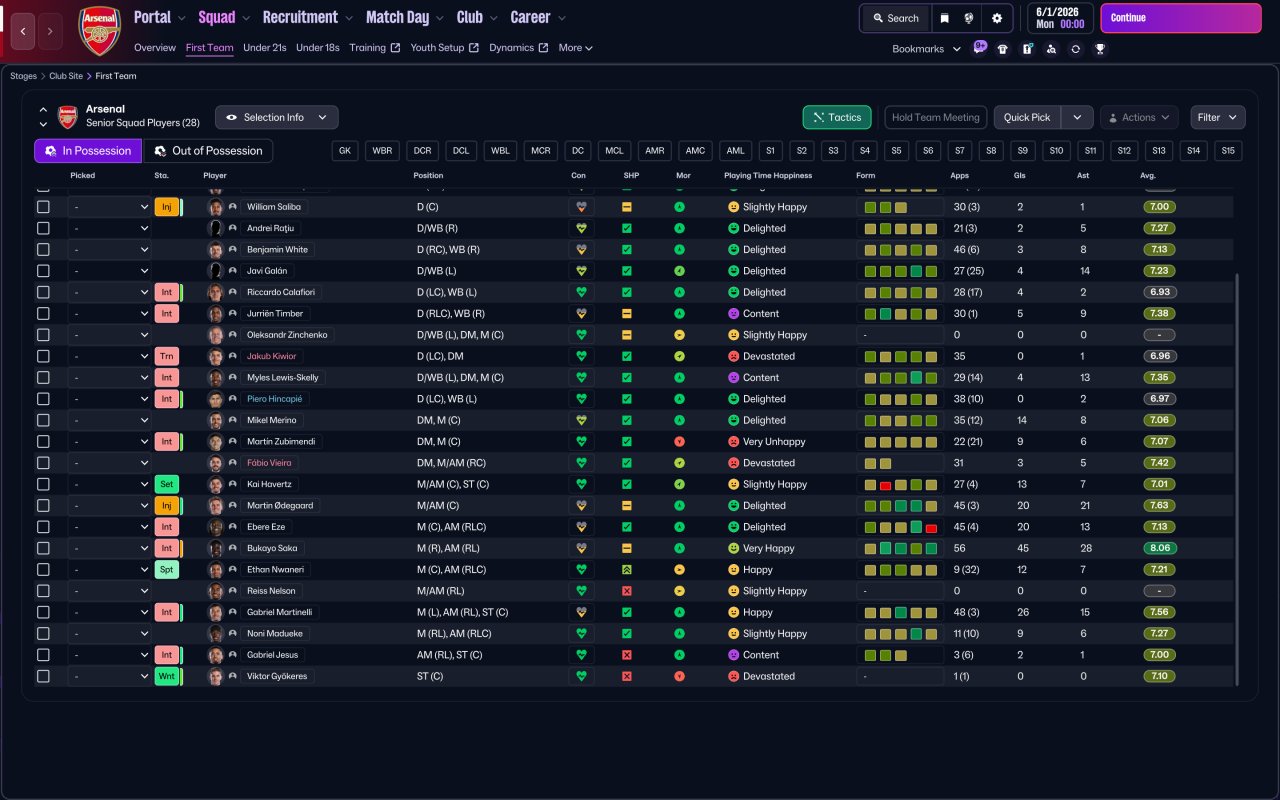Click Fábio Vieira's player portrait

click(215, 463)
